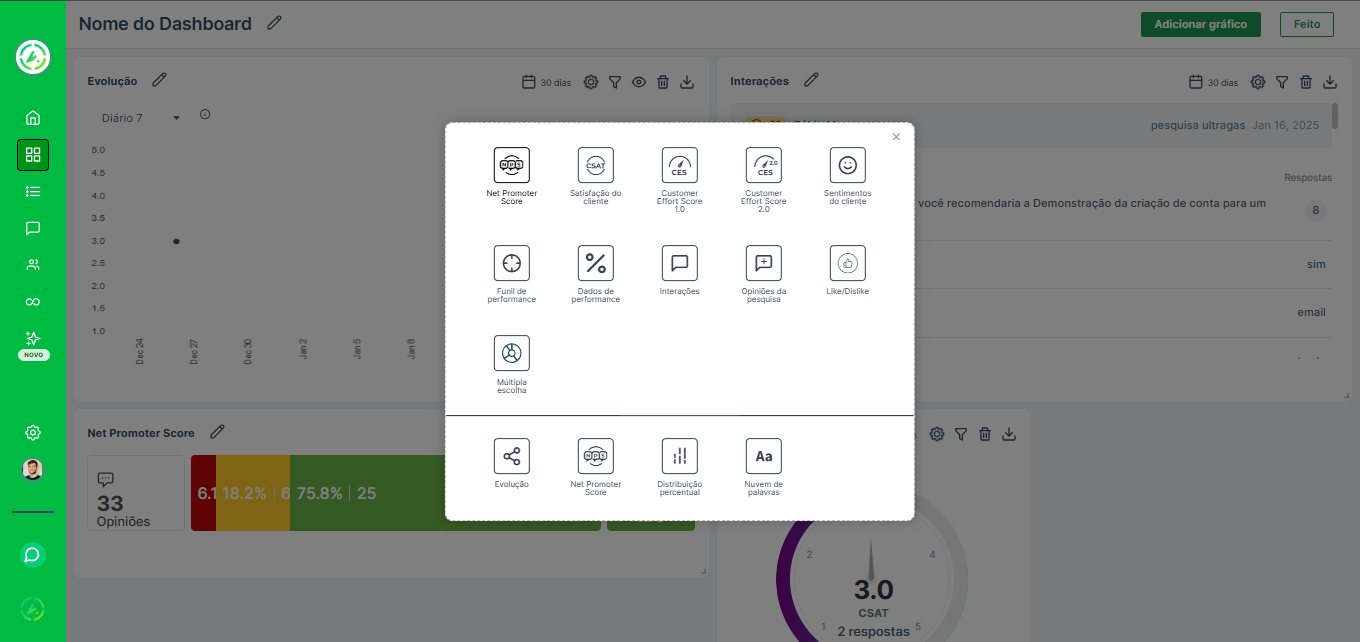The height and width of the screenshot is (642, 1360).
Task: Open the sparkle icon labeled NOVO
Action: pos(33,339)
